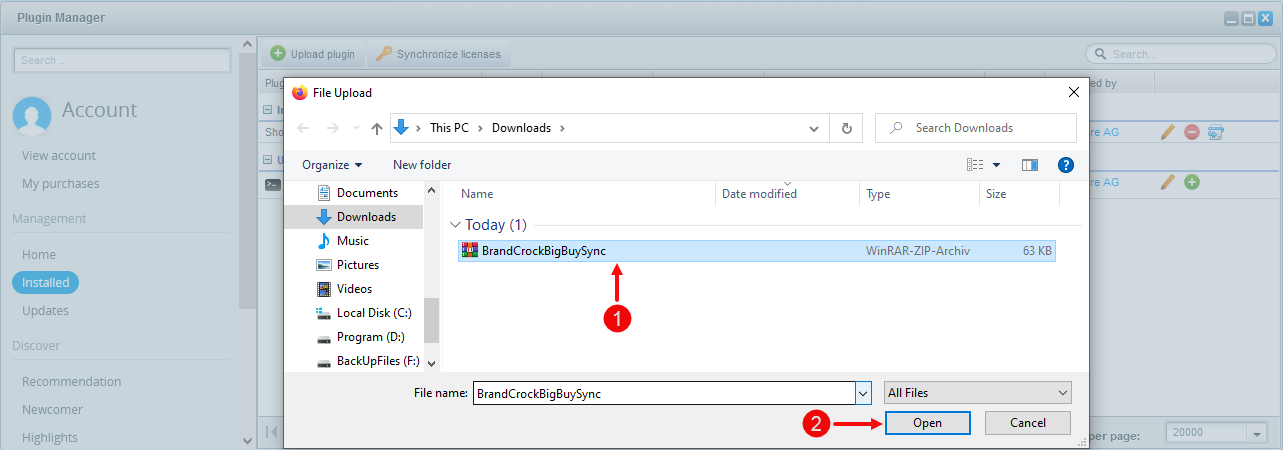
Task: Click the back arrow in File Upload
Action: click(304, 128)
